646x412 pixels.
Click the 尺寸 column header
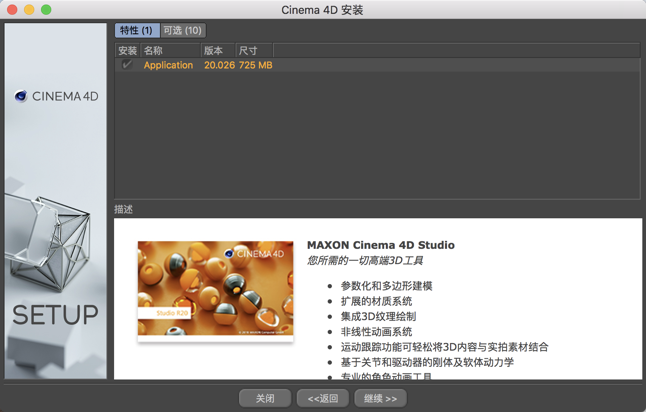[254, 51]
